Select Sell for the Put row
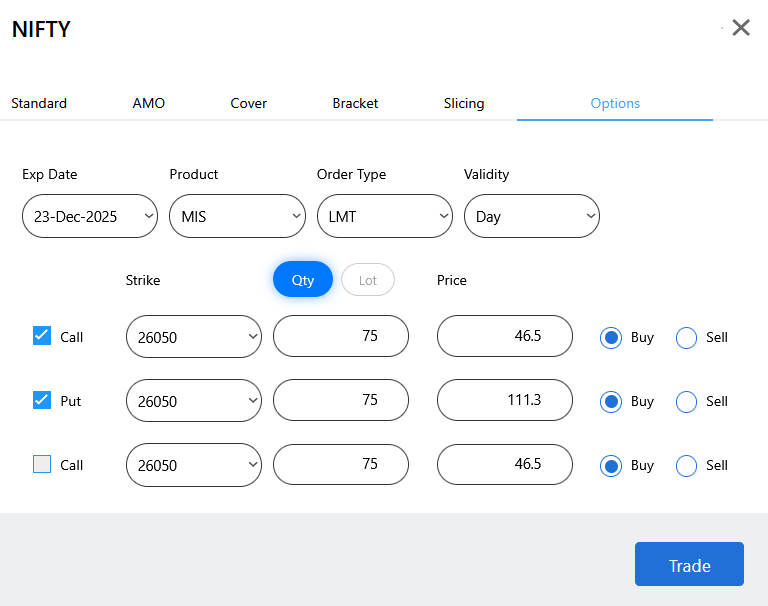Viewport: 768px width, 606px height. [x=687, y=401]
